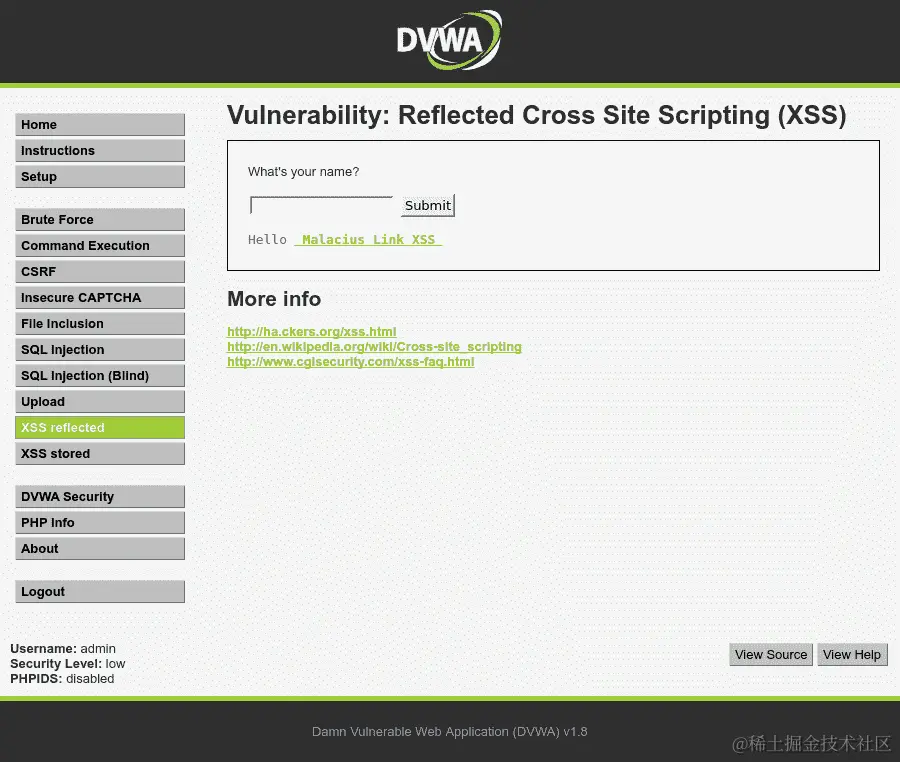This screenshot has height=762, width=900.
Task: Click the highlighted XSS reflected item
Action: tap(100, 427)
